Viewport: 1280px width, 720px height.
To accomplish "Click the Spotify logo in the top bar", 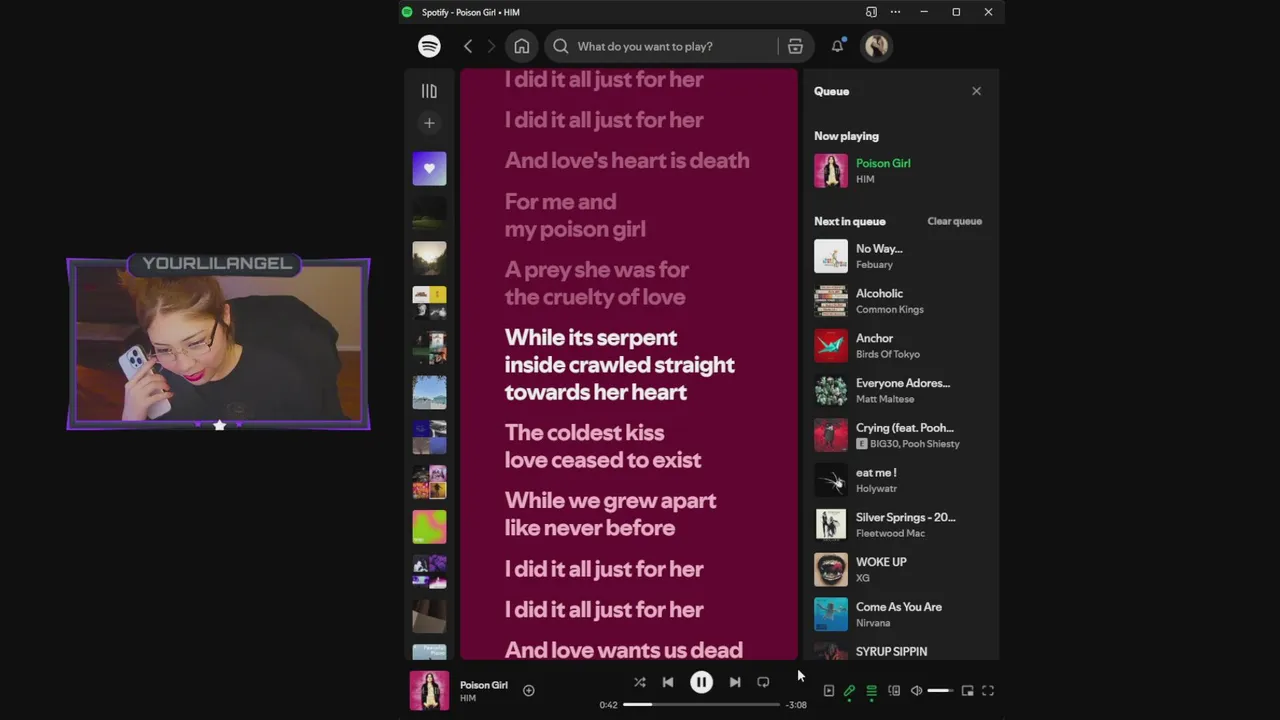I will [x=429, y=46].
